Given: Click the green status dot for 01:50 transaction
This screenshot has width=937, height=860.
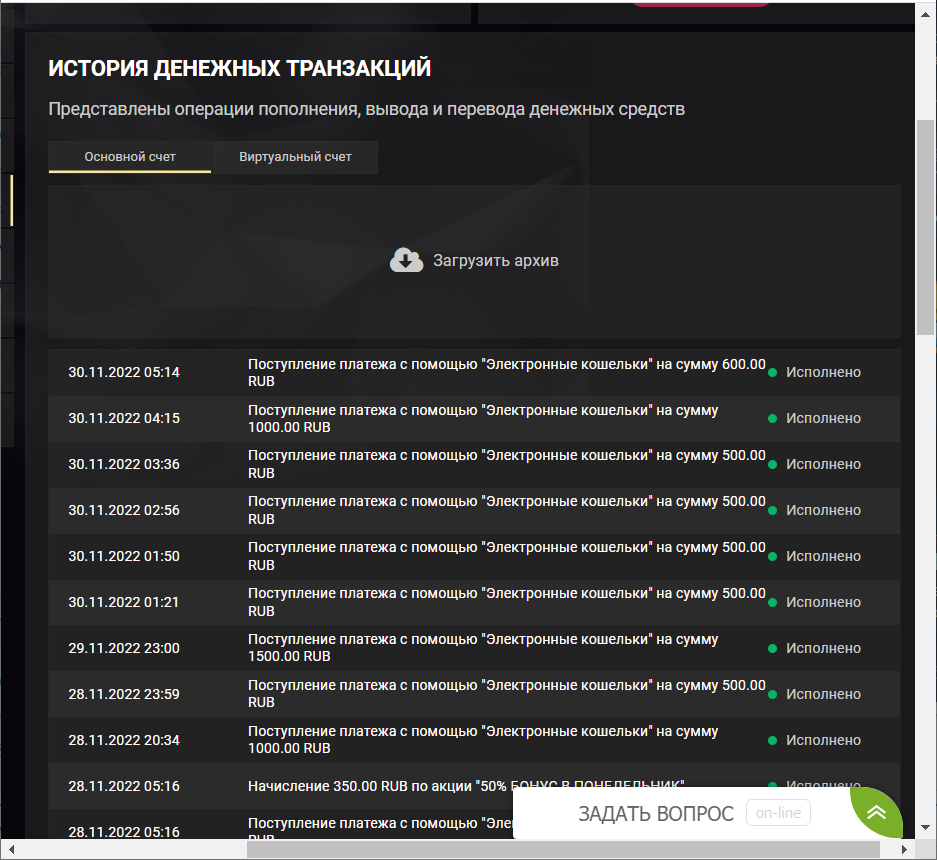Looking at the screenshot, I should point(772,556).
